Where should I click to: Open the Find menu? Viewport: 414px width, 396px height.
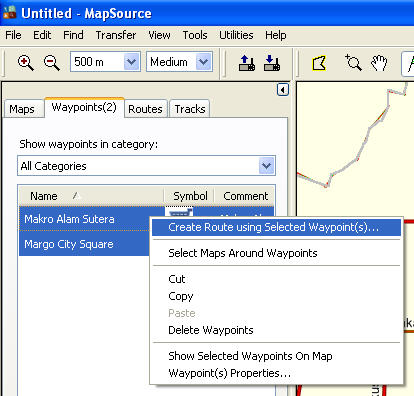(x=73, y=35)
